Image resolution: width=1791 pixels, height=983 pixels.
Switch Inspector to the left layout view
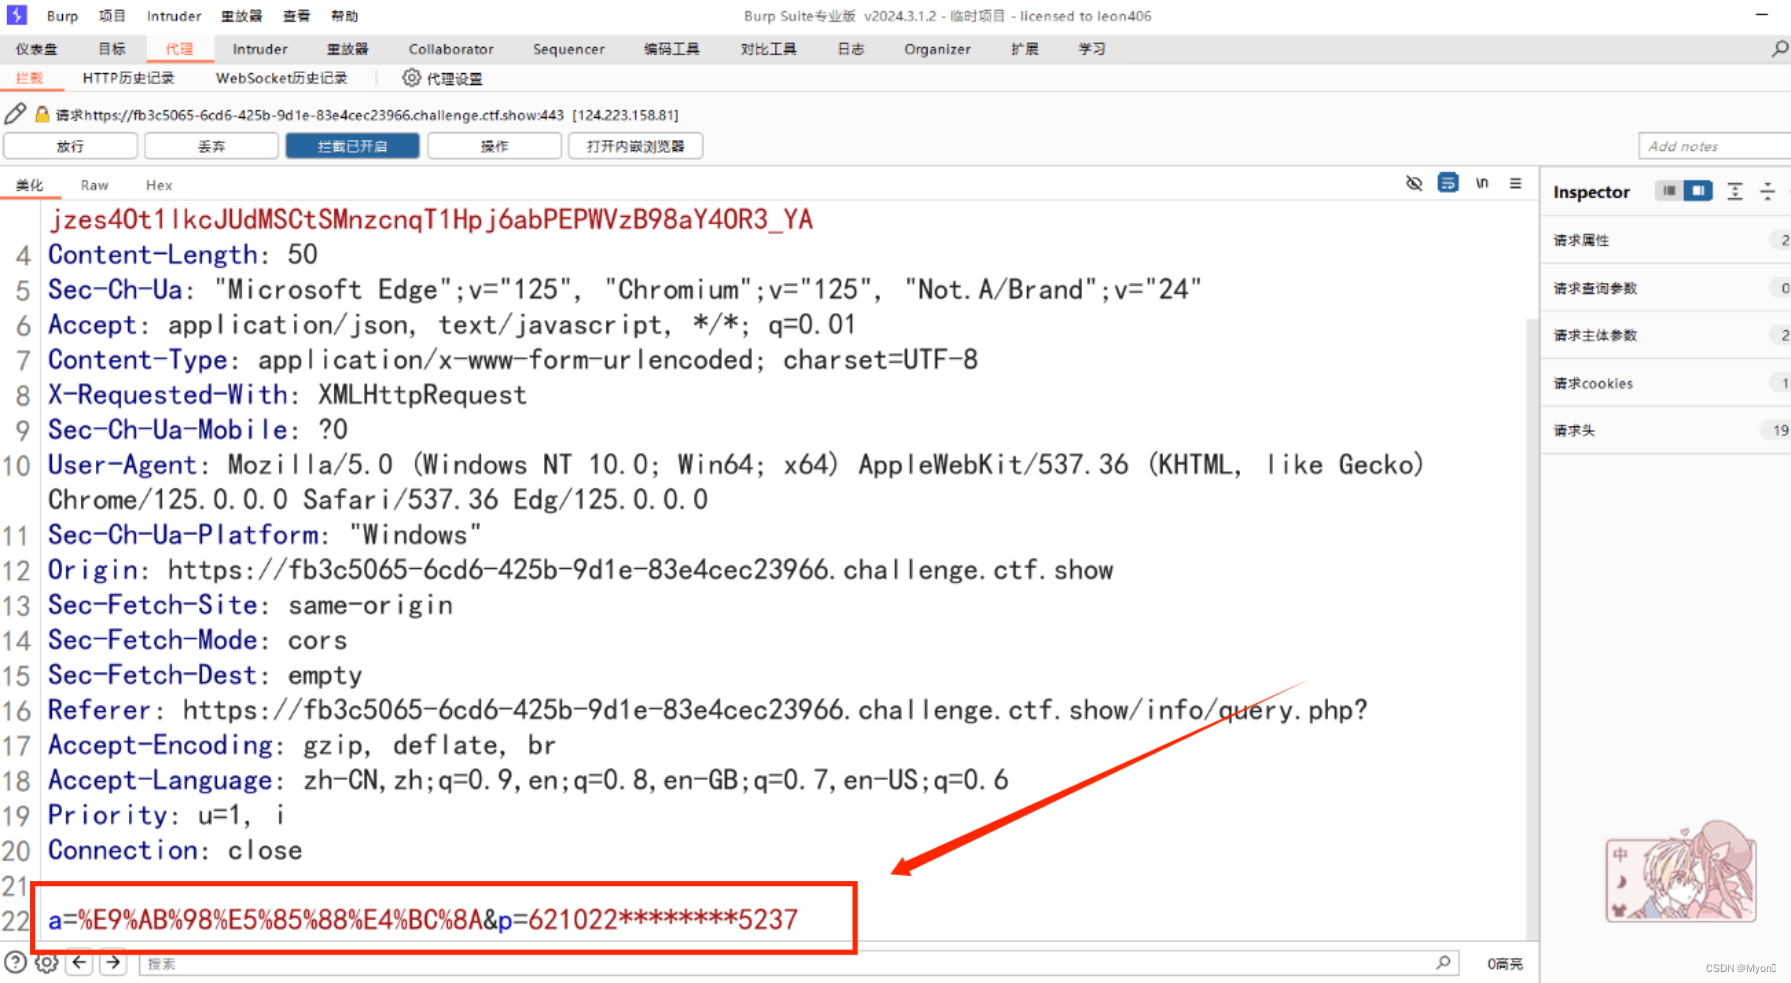pyautogui.click(x=1668, y=190)
